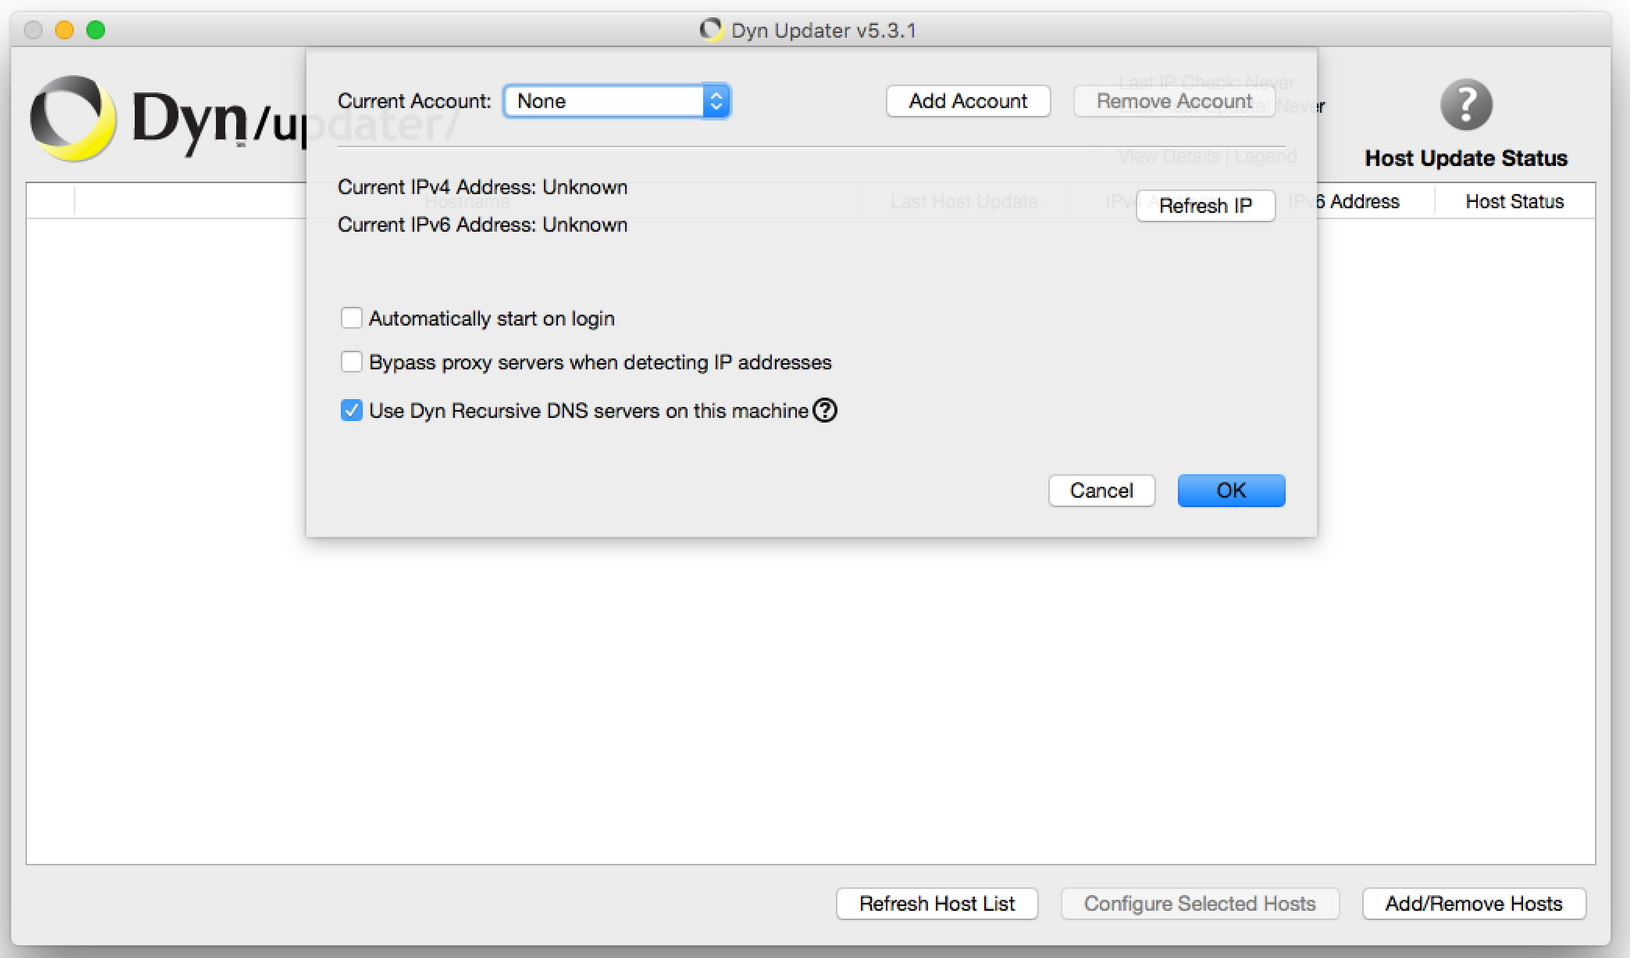Cancel the account settings dialog

pos(1101,491)
